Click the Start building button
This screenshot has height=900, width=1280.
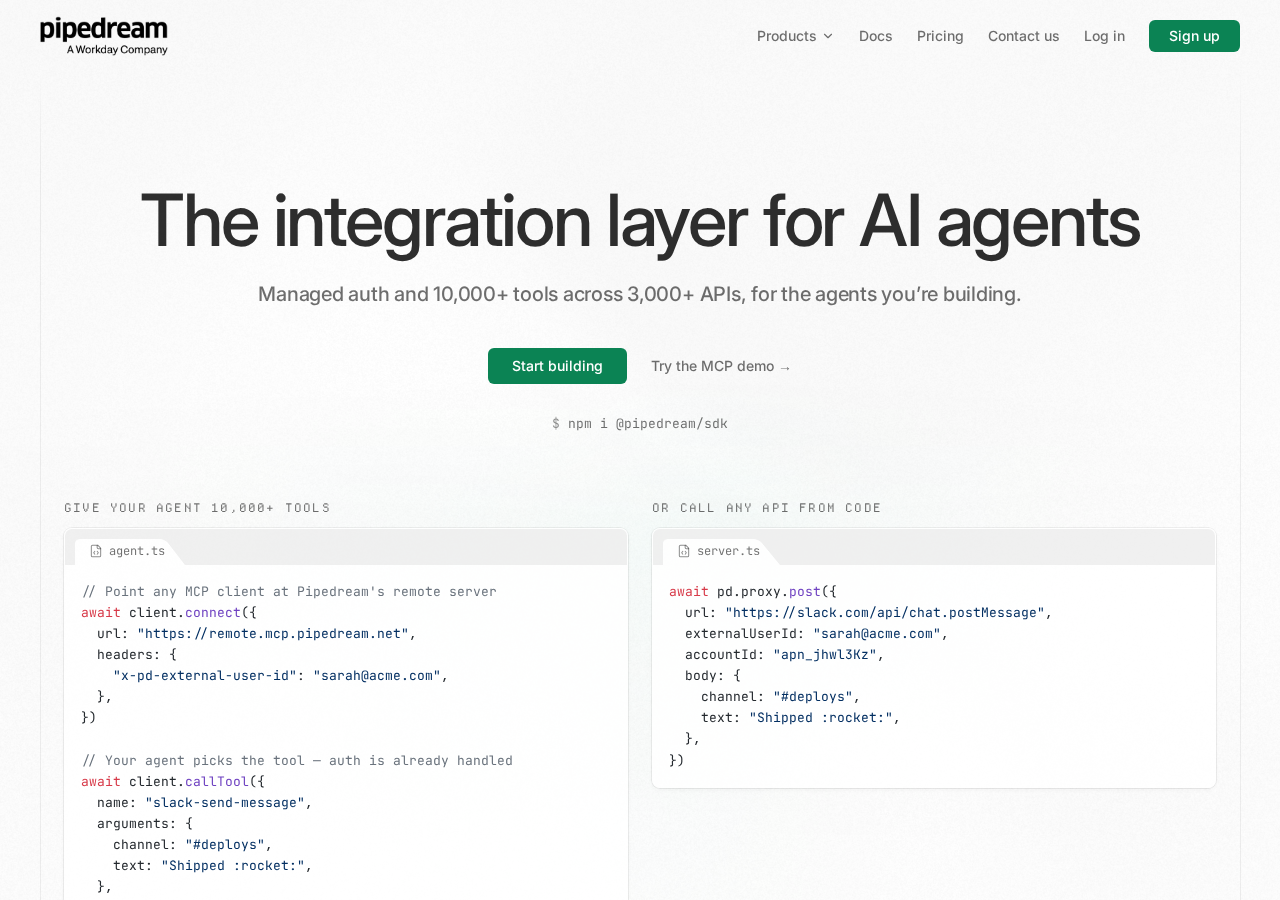(557, 366)
